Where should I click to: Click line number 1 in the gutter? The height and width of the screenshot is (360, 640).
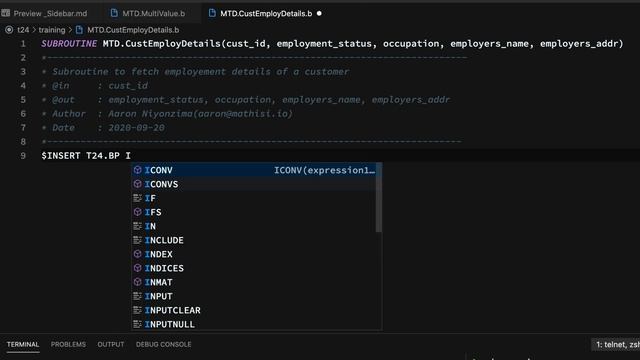23,44
